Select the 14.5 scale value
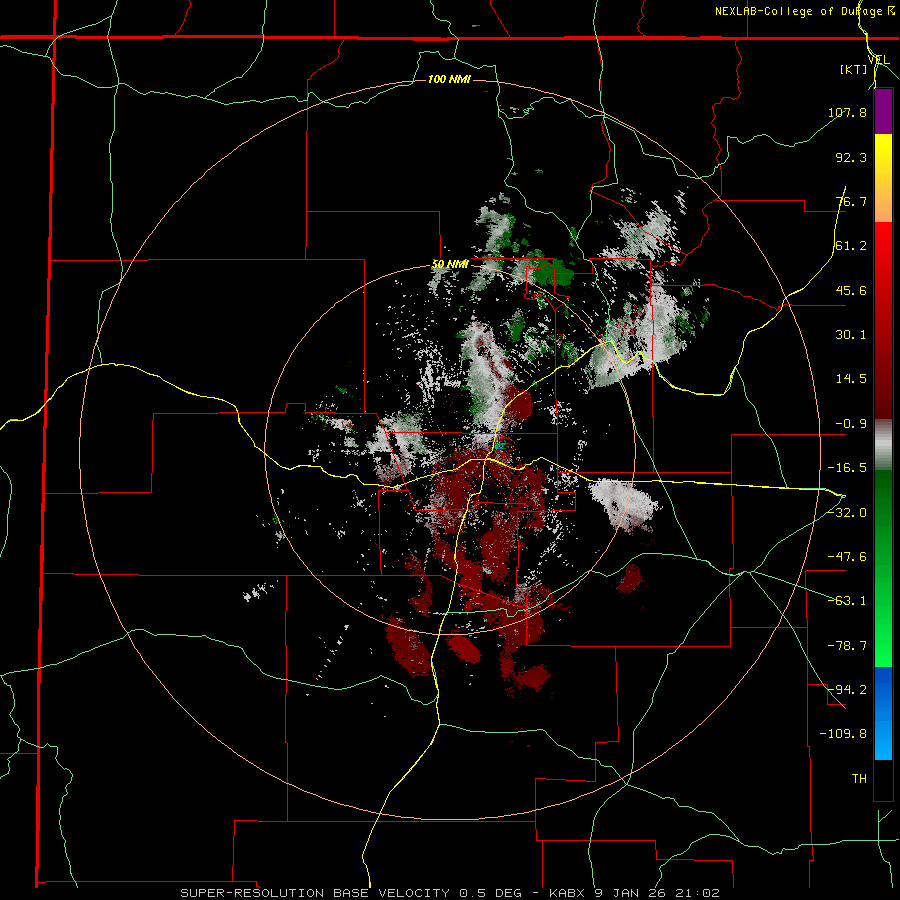The height and width of the screenshot is (900, 900). [851, 379]
